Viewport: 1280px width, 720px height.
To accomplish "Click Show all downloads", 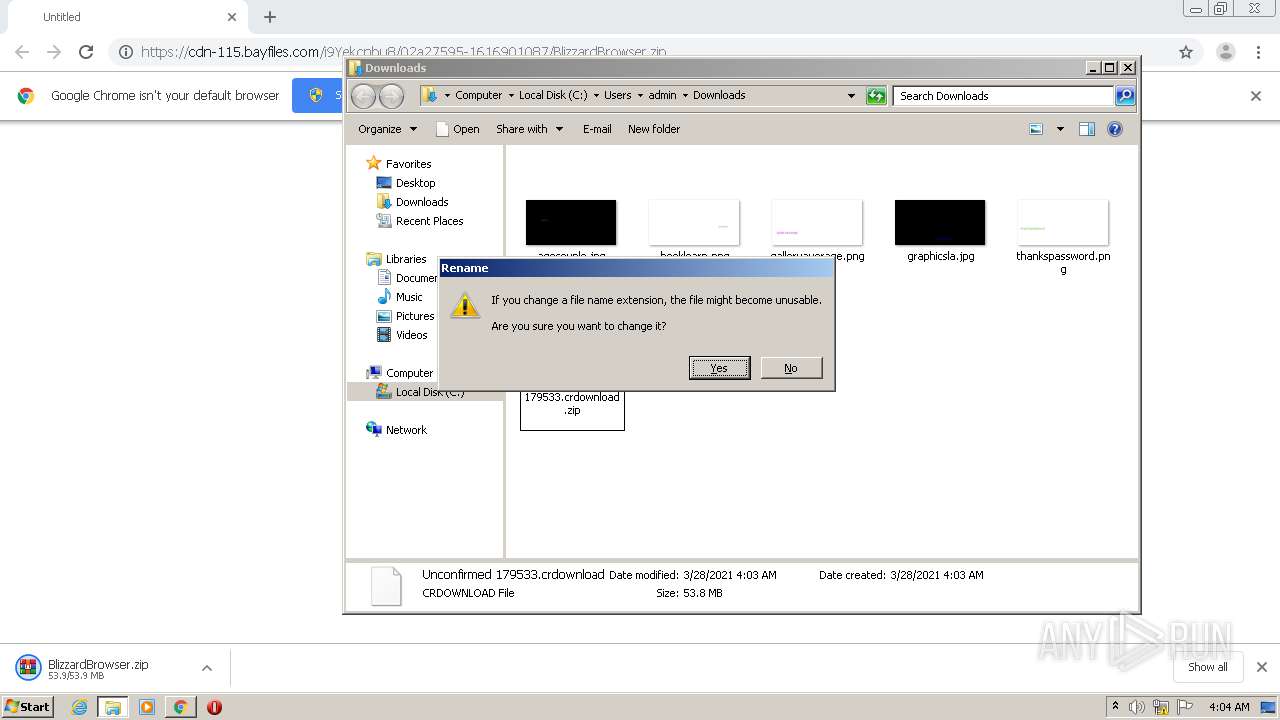I will tap(1207, 667).
